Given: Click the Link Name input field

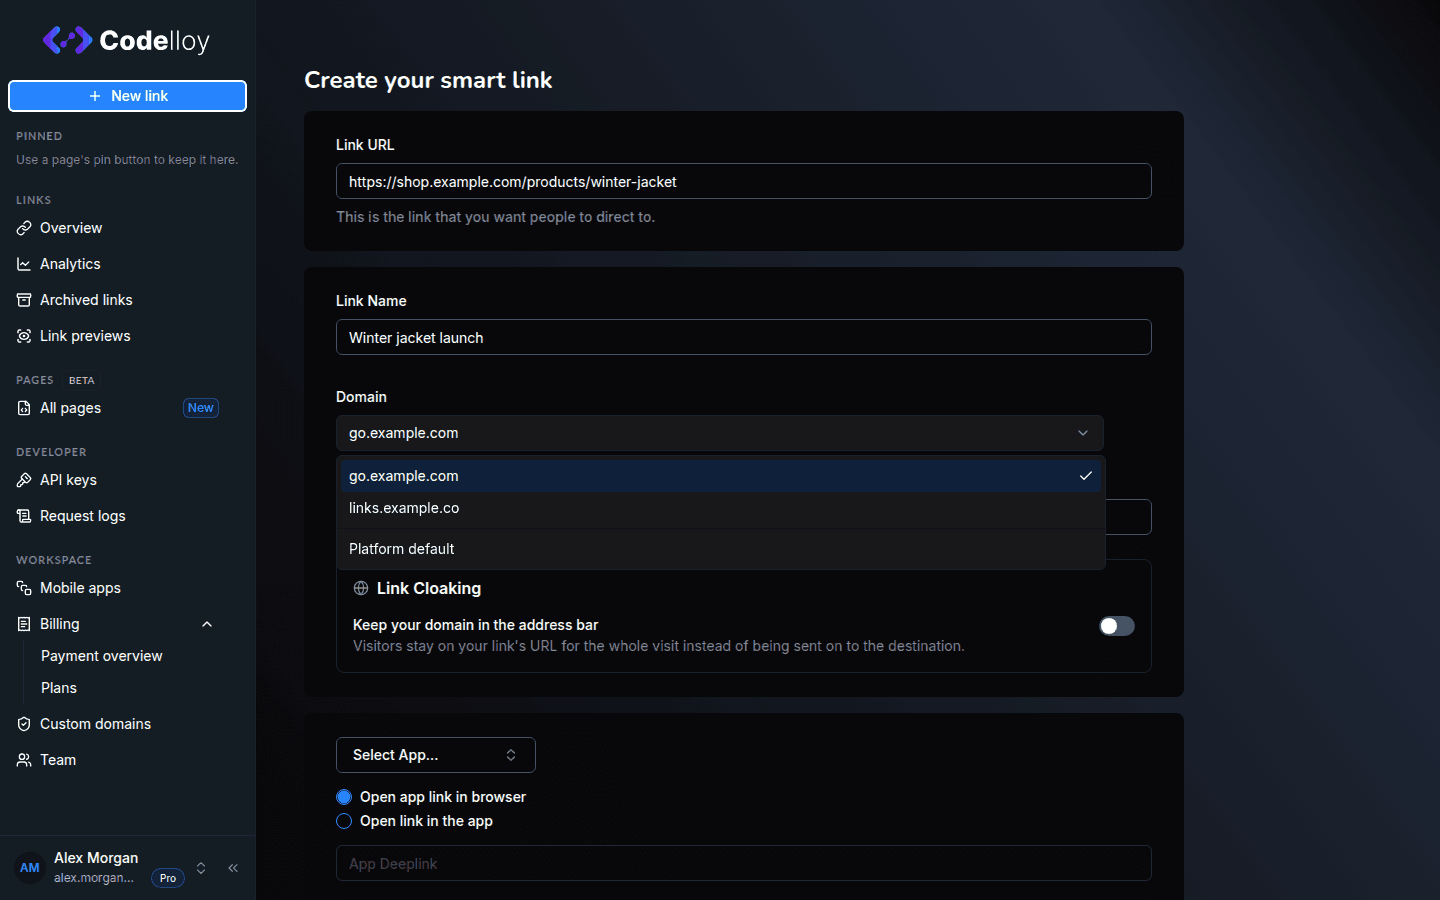Looking at the screenshot, I should tap(744, 337).
